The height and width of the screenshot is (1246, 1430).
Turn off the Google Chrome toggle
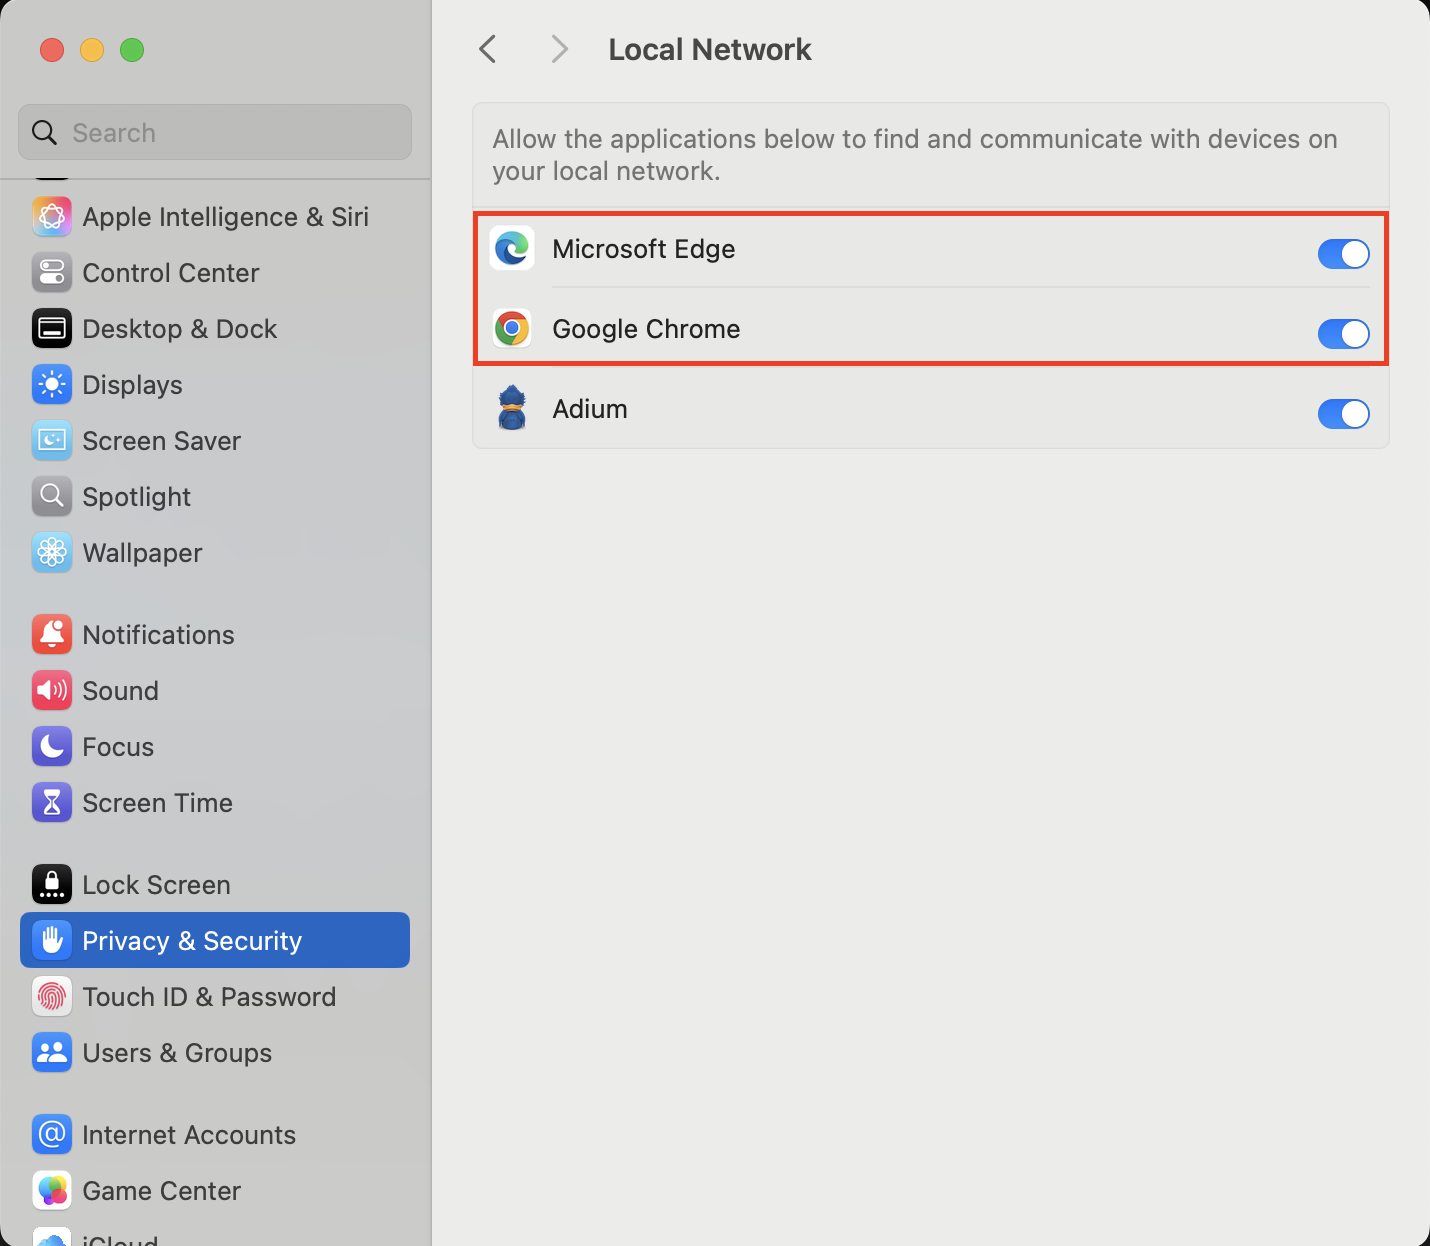click(1343, 334)
